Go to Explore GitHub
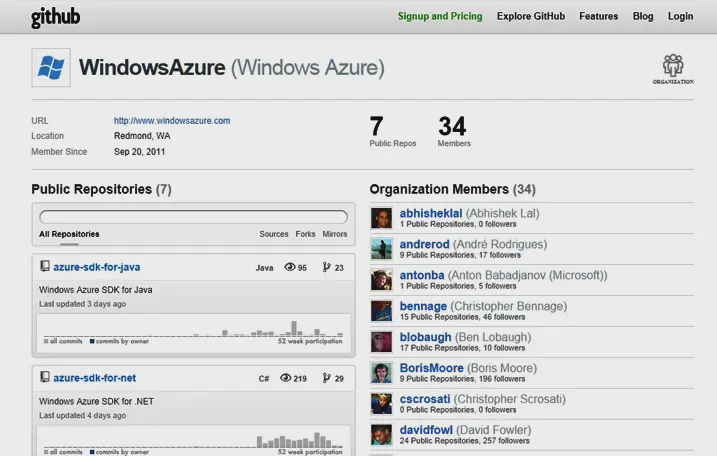Viewport: 717px width, 456px height. click(530, 16)
